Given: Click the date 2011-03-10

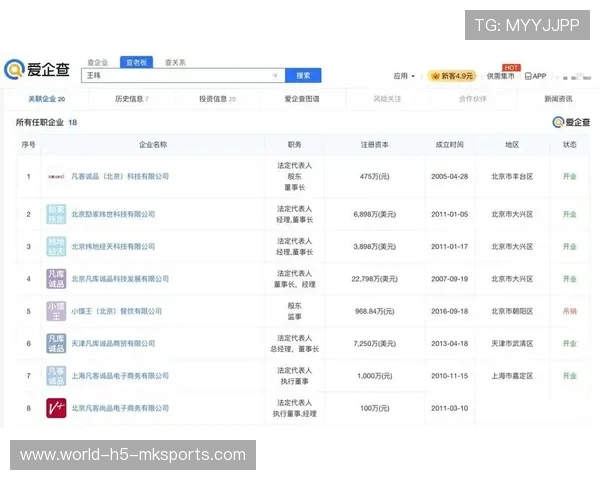Looking at the screenshot, I should click(450, 408).
